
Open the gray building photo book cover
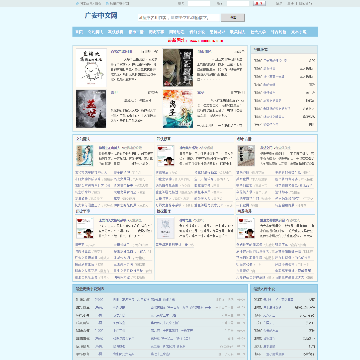[x=246, y=156]
